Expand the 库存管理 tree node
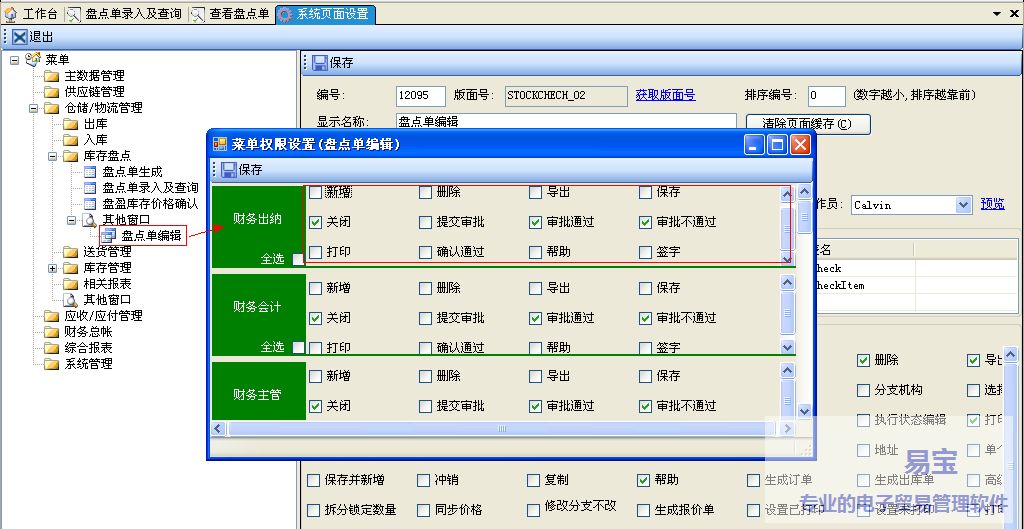This screenshot has width=1024, height=529. (52, 268)
